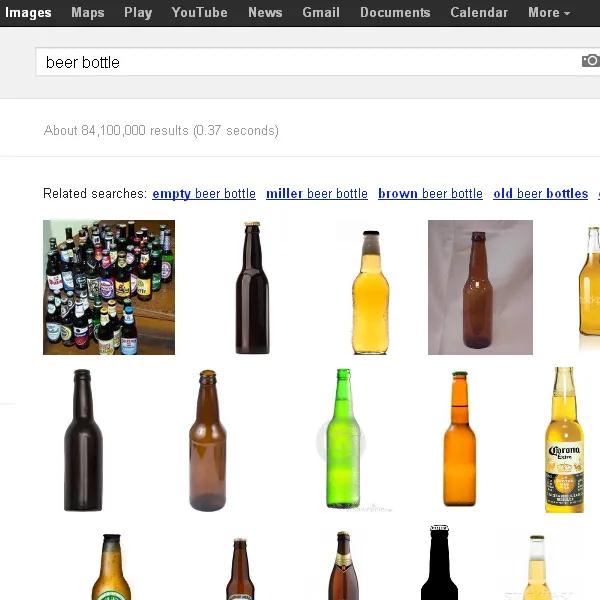The width and height of the screenshot is (600, 600).
Task: Open the YouTube menu item
Action: (x=199, y=13)
